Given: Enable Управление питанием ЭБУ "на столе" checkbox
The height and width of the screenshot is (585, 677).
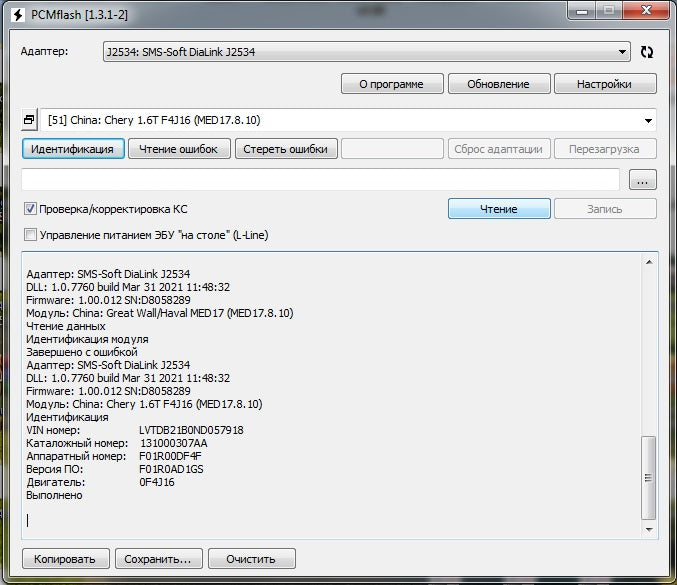Looking at the screenshot, I should tap(30, 235).
